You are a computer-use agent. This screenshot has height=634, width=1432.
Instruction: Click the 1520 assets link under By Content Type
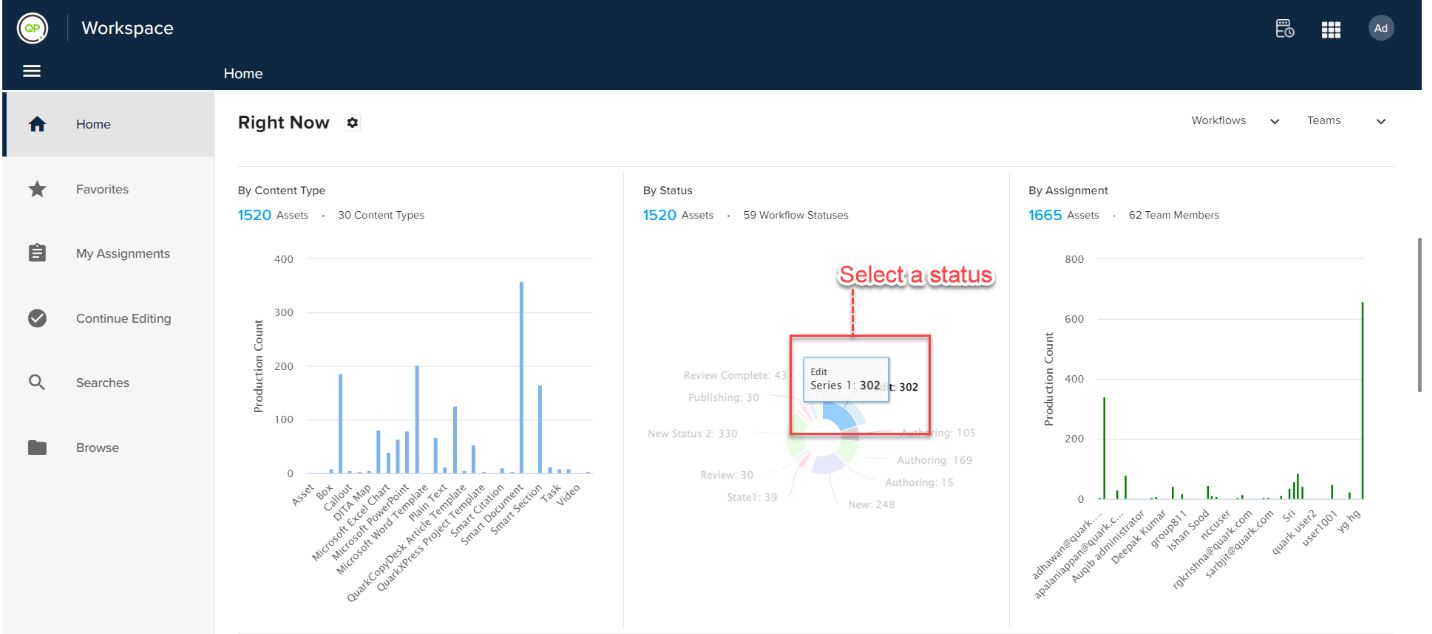tap(255, 215)
